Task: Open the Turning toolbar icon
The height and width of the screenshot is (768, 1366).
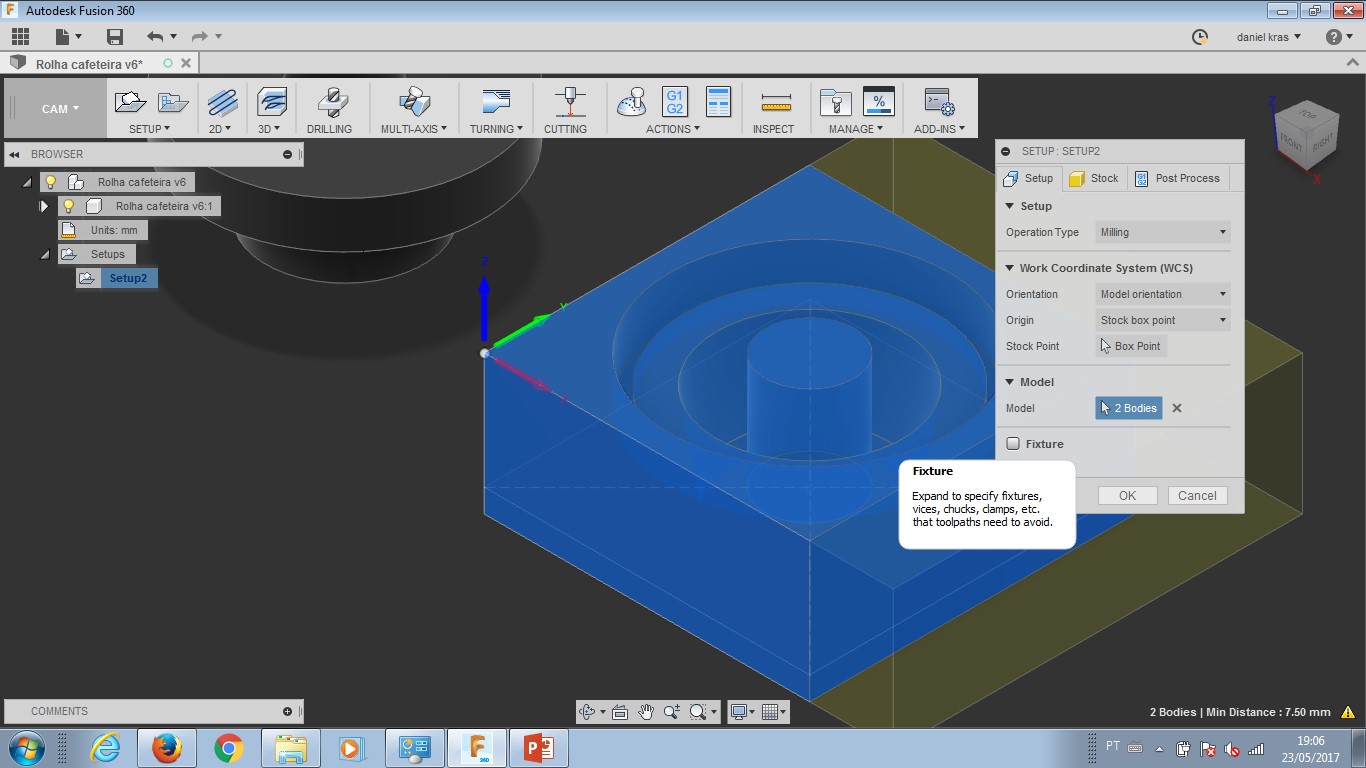Action: 495,103
